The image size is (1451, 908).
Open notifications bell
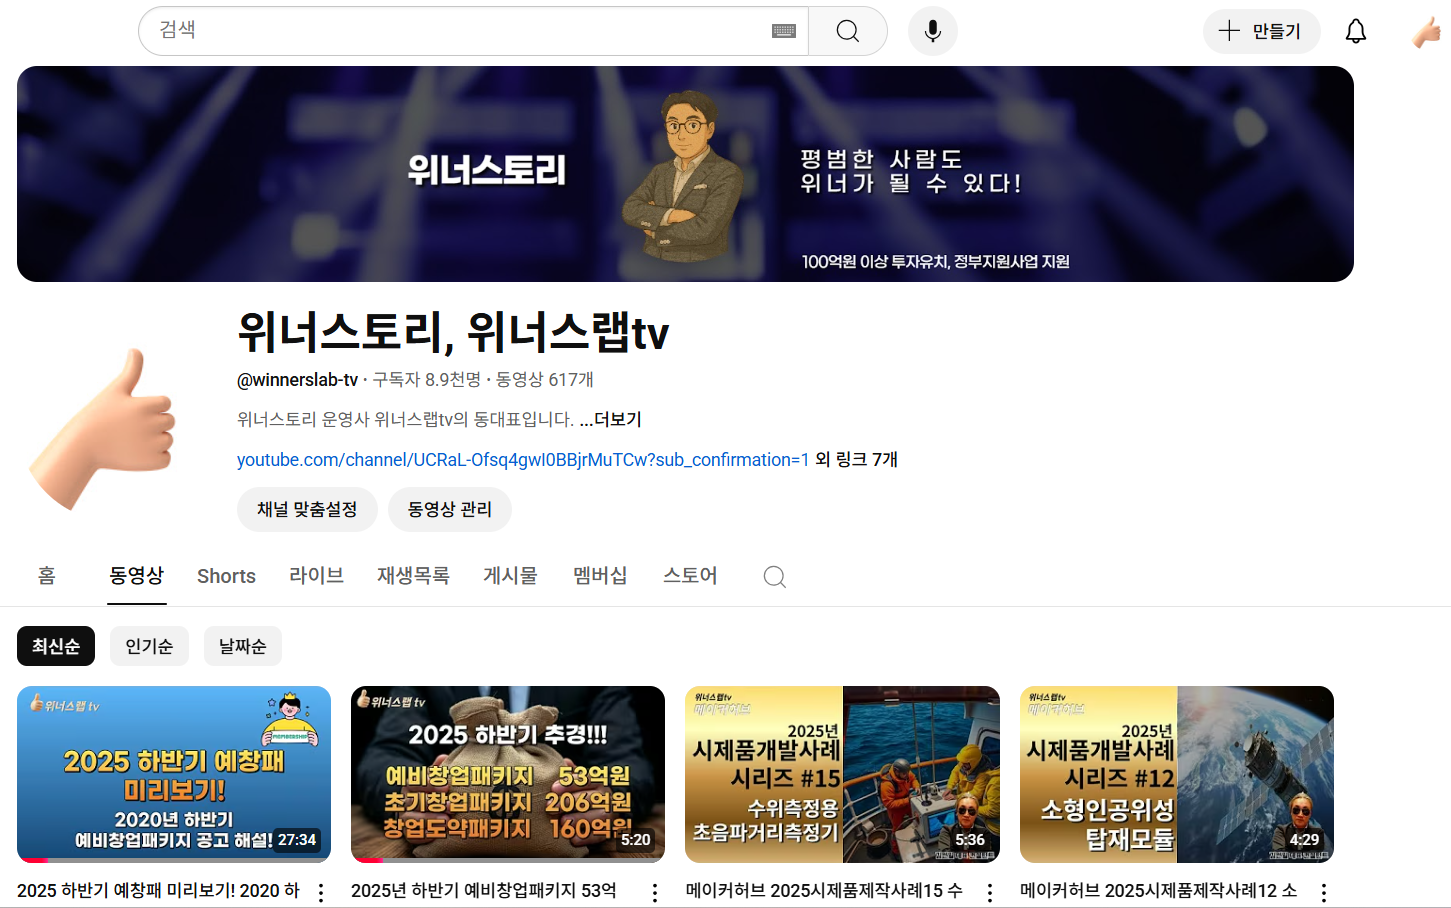[x=1356, y=31]
